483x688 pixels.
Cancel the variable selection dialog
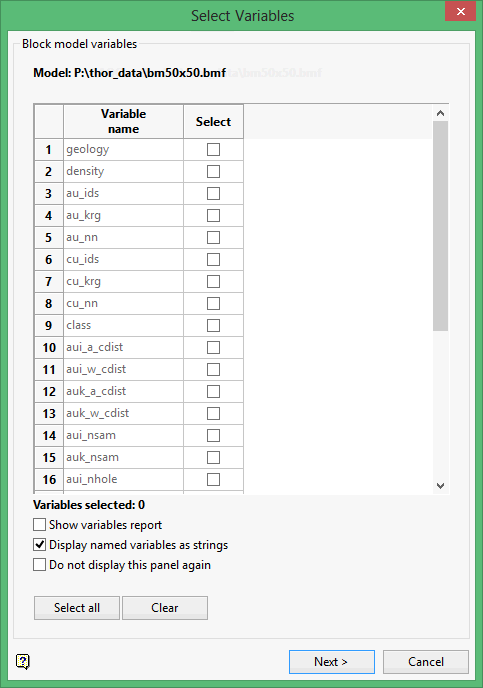[x=426, y=662]
